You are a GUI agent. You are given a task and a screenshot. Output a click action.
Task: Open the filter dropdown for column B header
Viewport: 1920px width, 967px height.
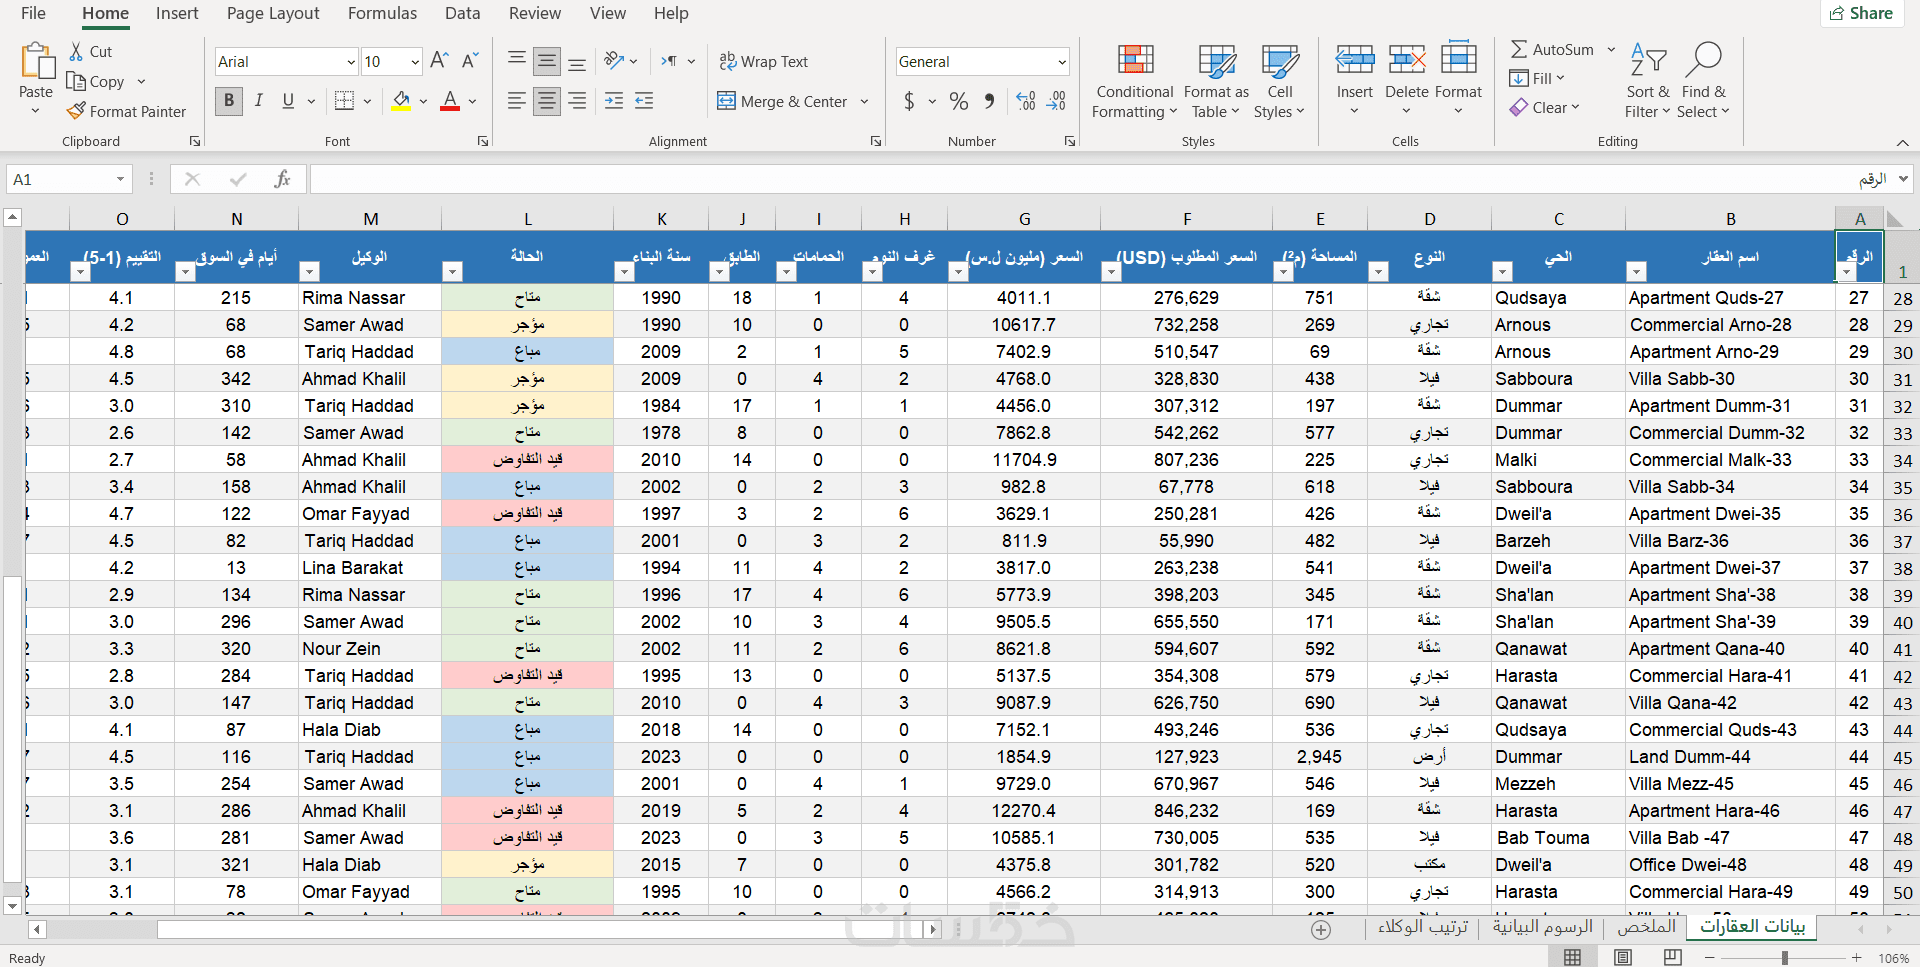pyautogui.click(x=1636, y=271)
